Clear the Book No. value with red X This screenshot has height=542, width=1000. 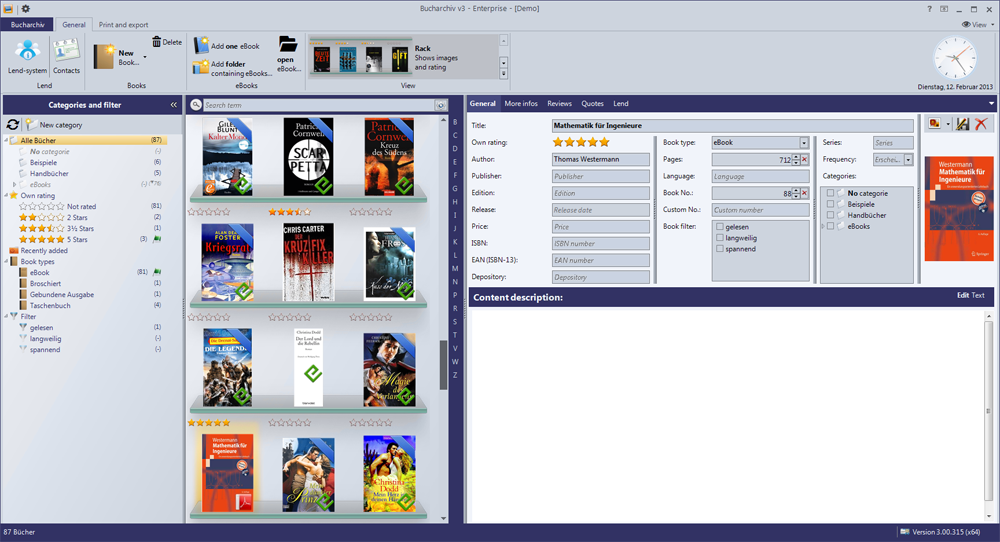(805, 193)
